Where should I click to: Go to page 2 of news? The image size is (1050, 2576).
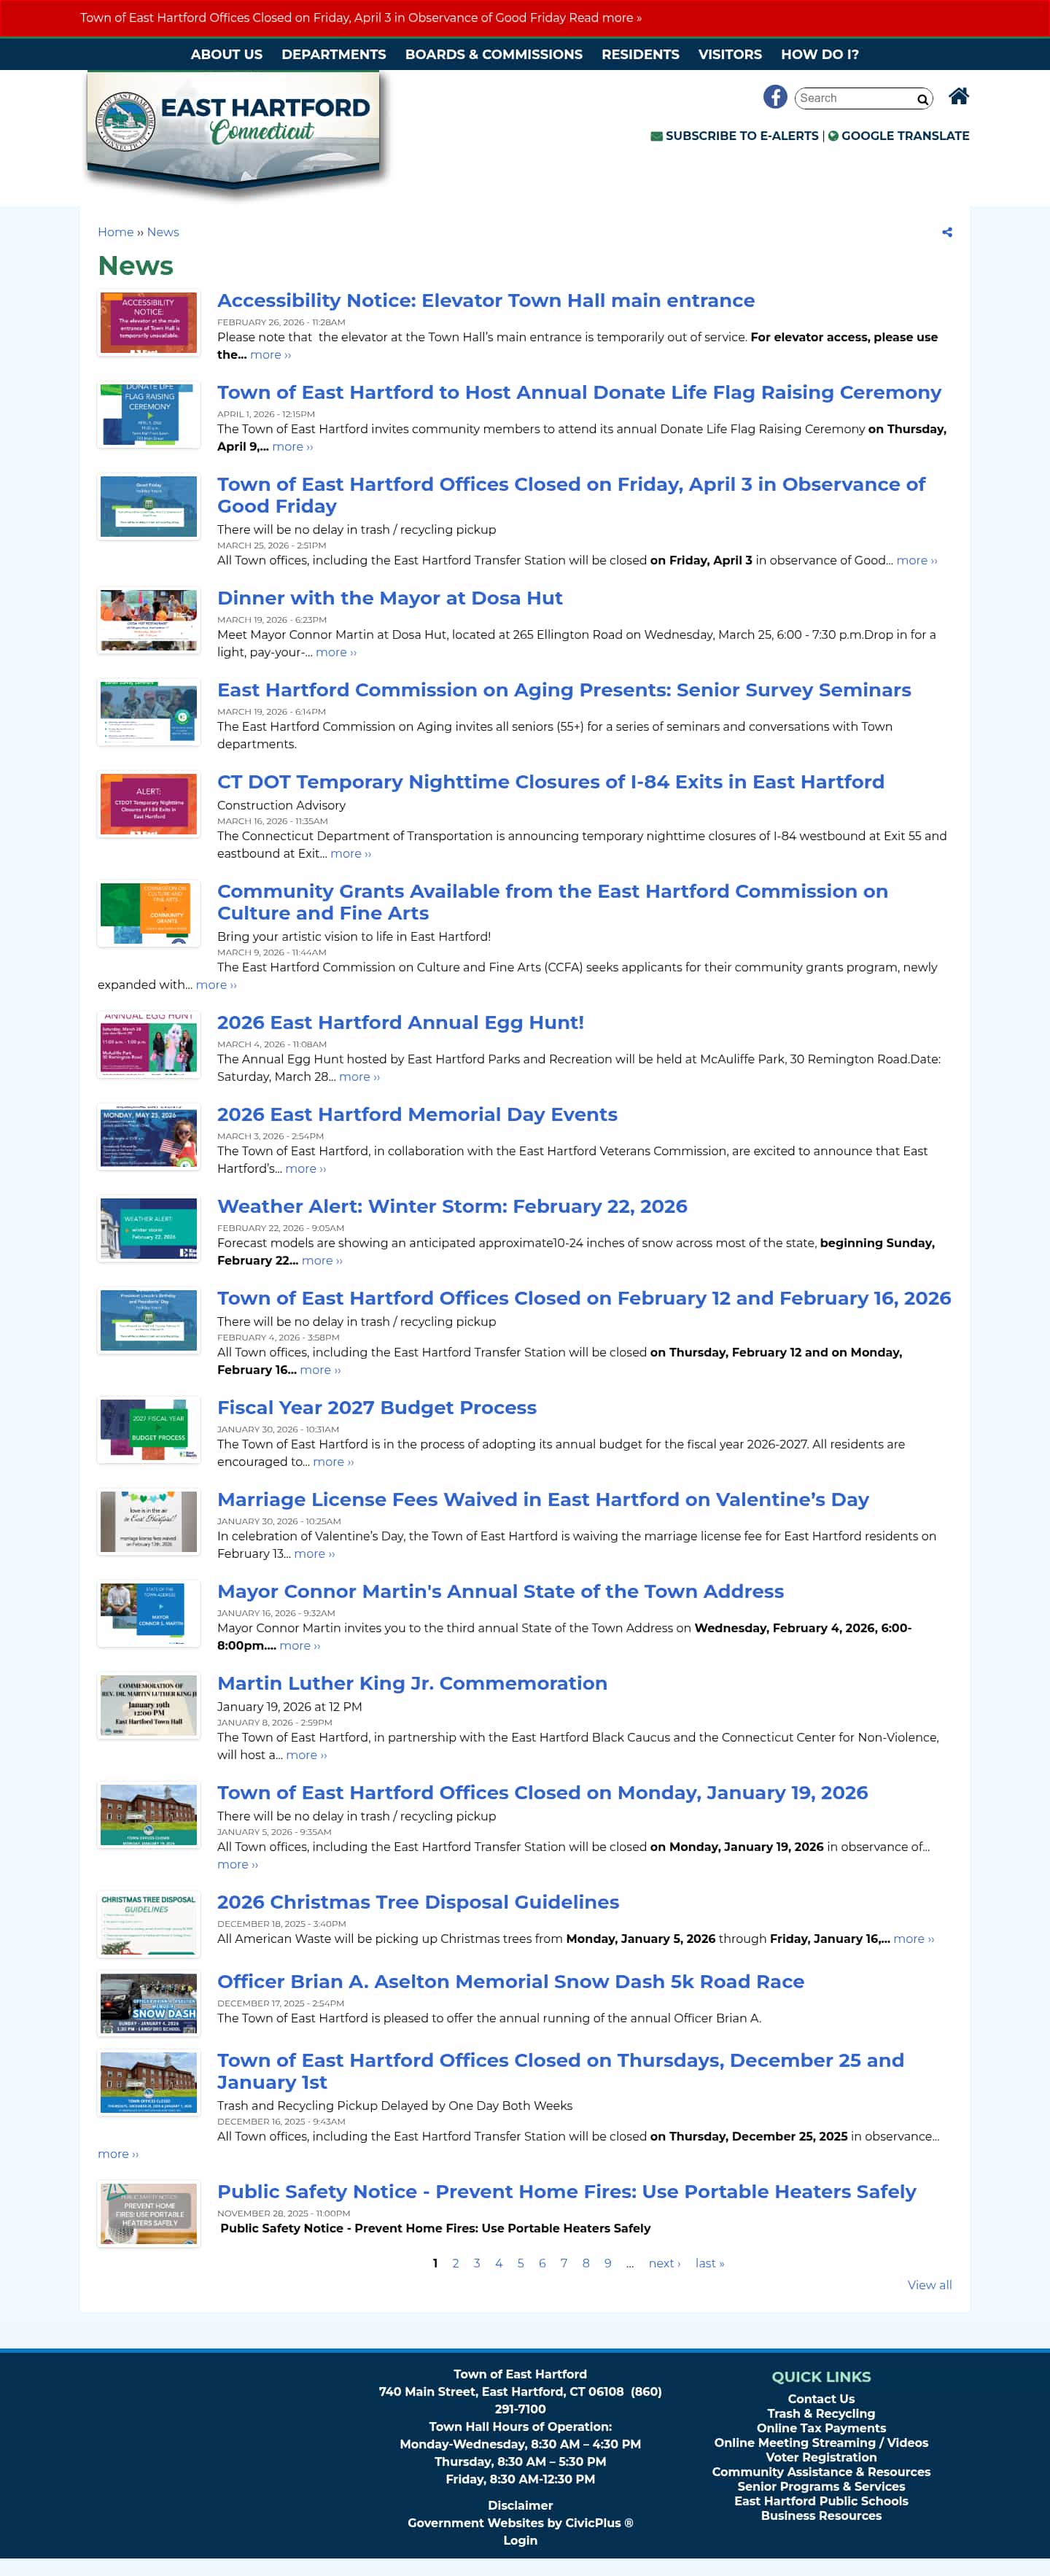coord(455,2263)
